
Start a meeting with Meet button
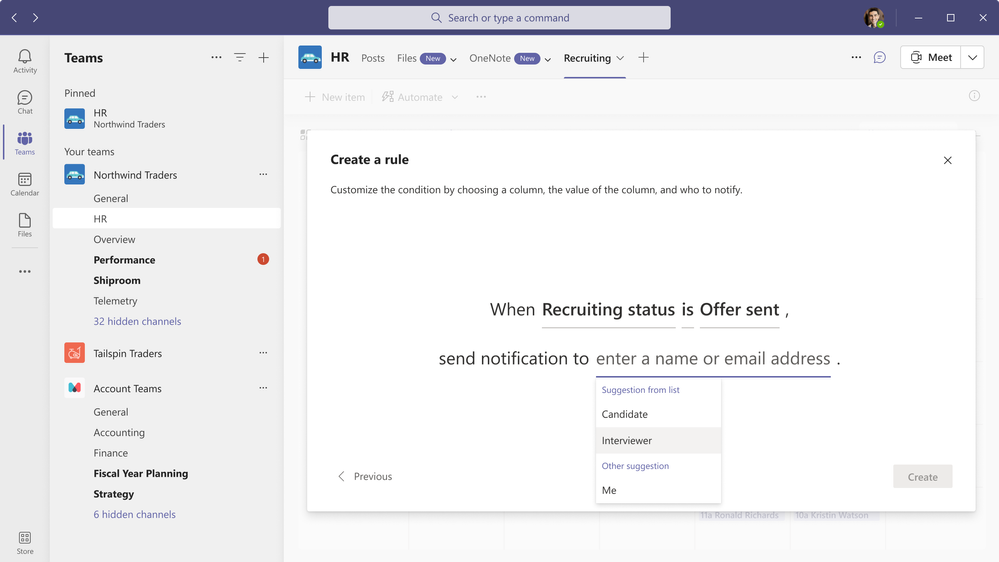(931, 57)
